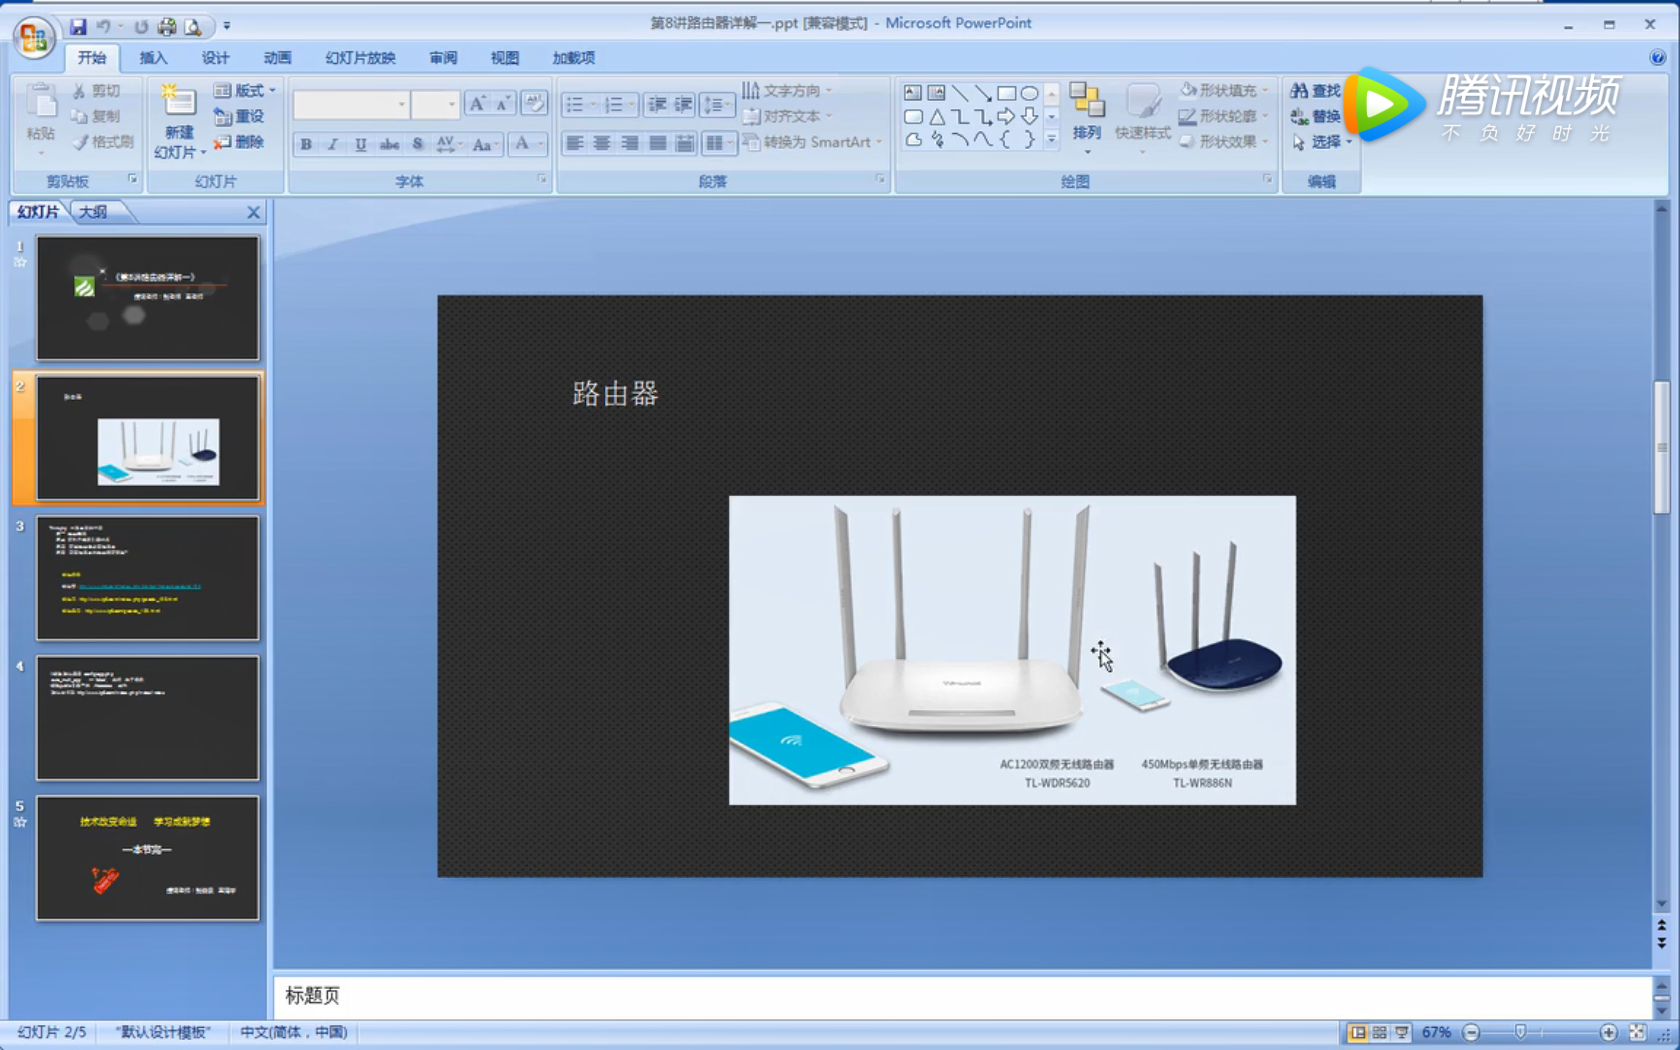This screenshot has width=1680, height=1050.
Task: Align text right
Action: (630, 143)
